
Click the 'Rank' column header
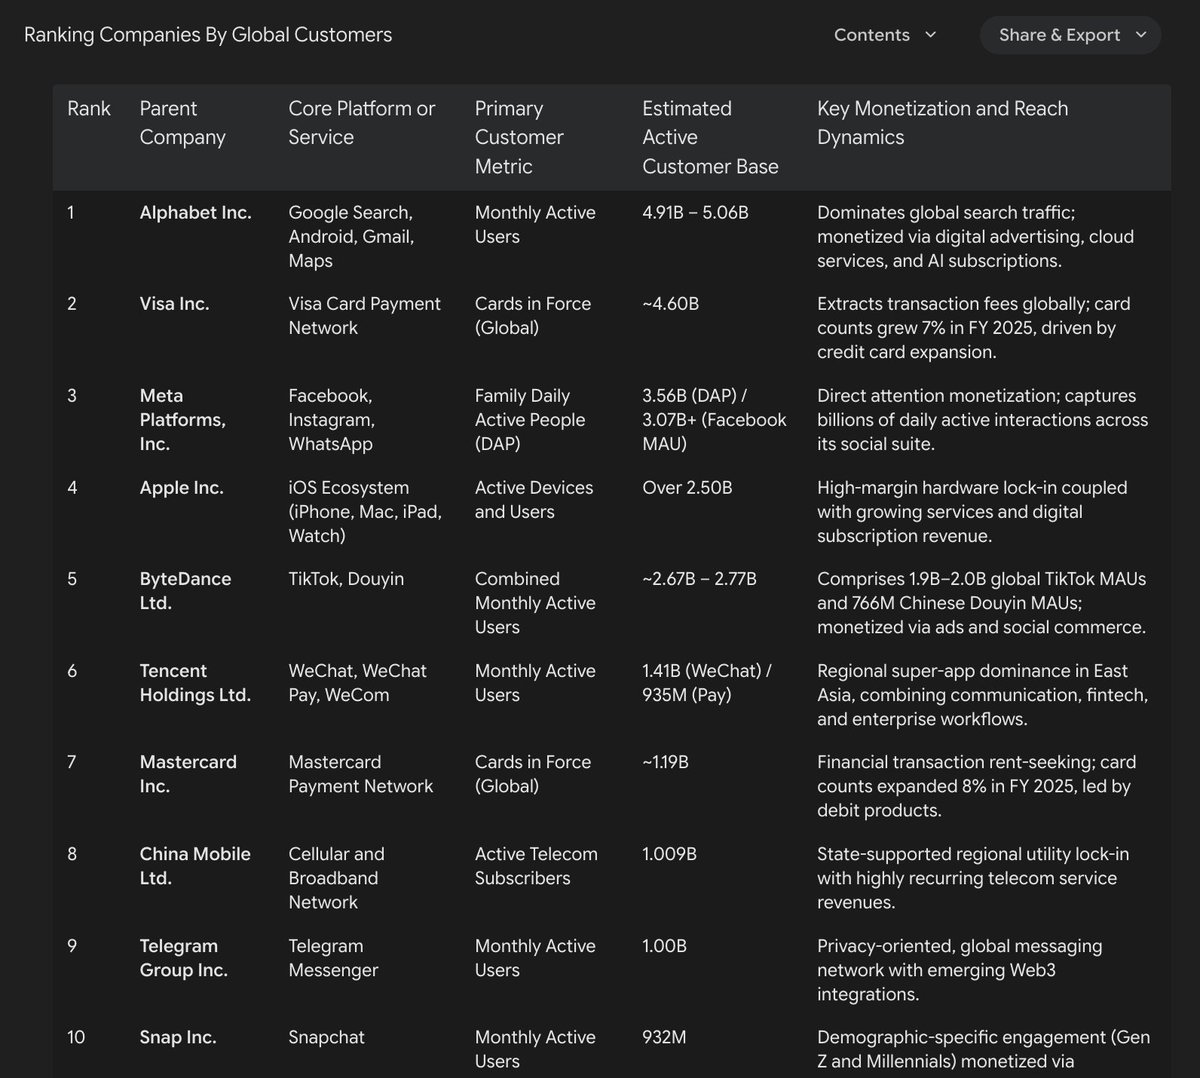[x=89, y=109]
